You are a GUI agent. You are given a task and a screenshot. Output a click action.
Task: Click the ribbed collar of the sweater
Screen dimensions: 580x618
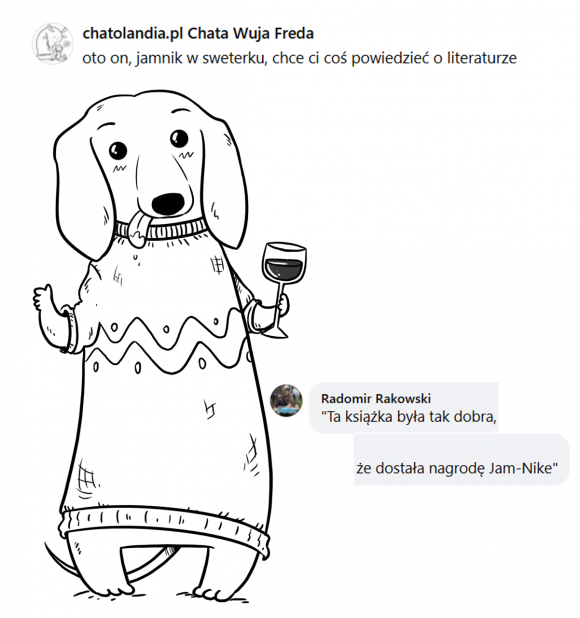[x=161, y=229]
